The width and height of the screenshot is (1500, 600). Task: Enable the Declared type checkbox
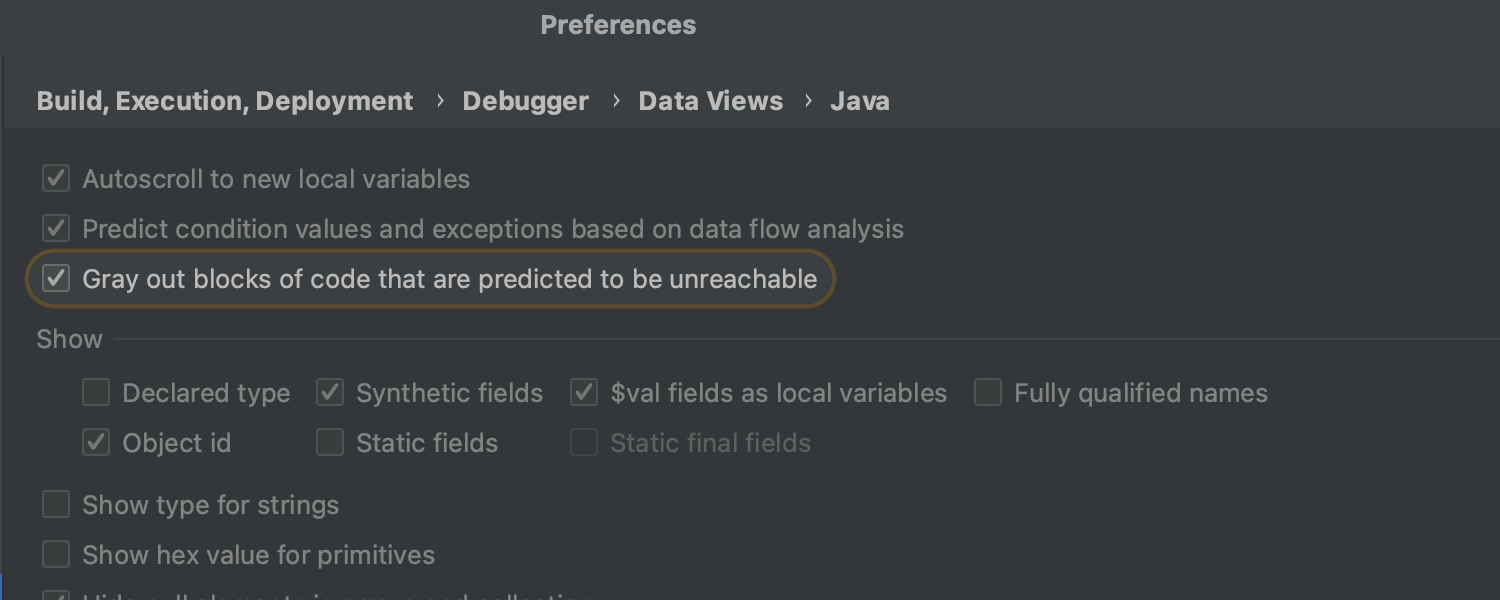[x=96, y=393]
